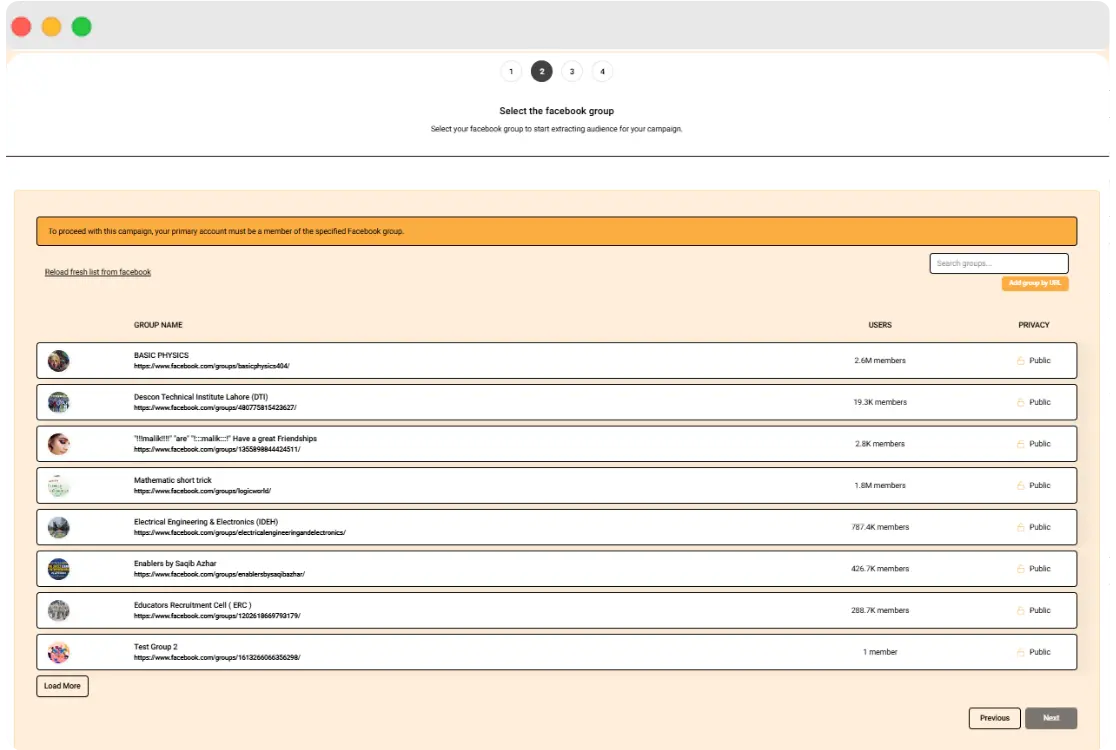The height and width of the screenshot is (750, 1116).
Task: Click the basicphysics404 group URL
Action: tap(211, 366)
